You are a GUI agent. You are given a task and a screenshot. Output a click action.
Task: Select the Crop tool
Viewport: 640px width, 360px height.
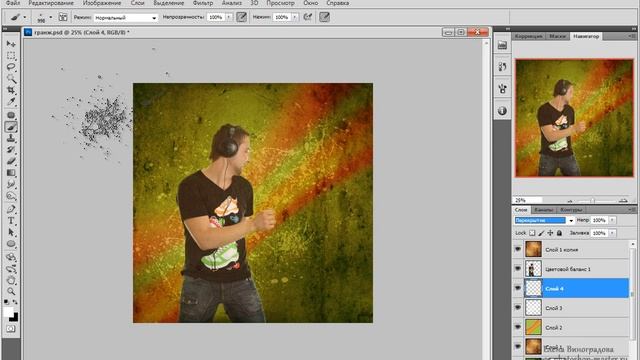(11, 90)
